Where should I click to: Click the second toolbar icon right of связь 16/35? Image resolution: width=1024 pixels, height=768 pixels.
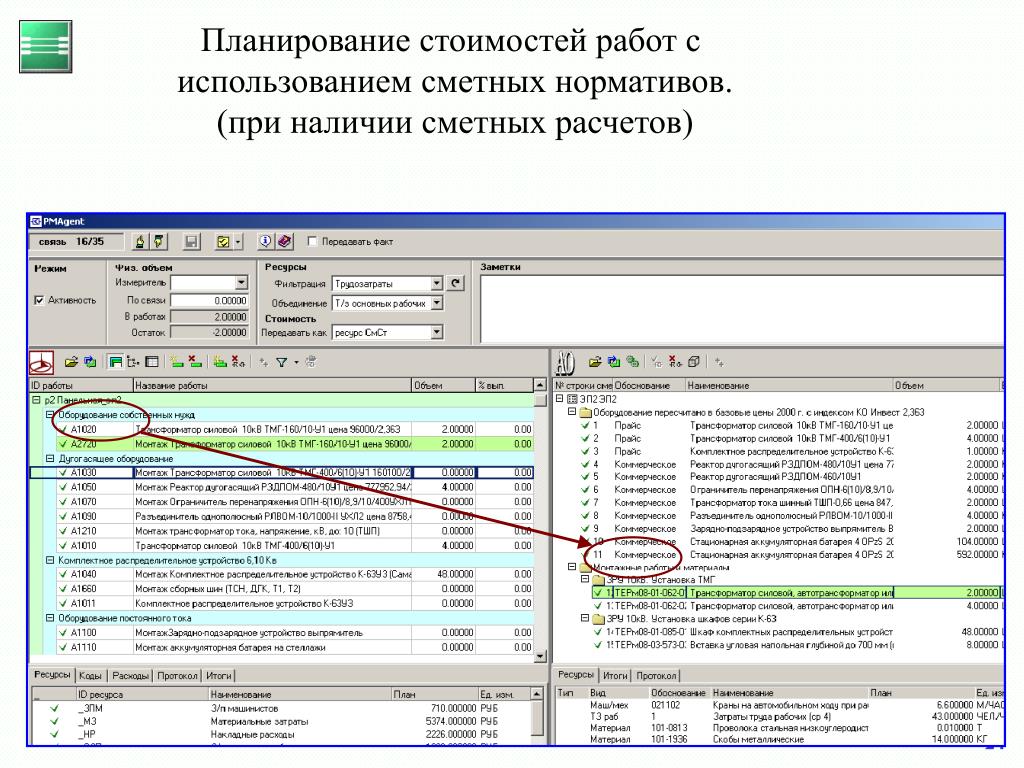pos(159,242)
